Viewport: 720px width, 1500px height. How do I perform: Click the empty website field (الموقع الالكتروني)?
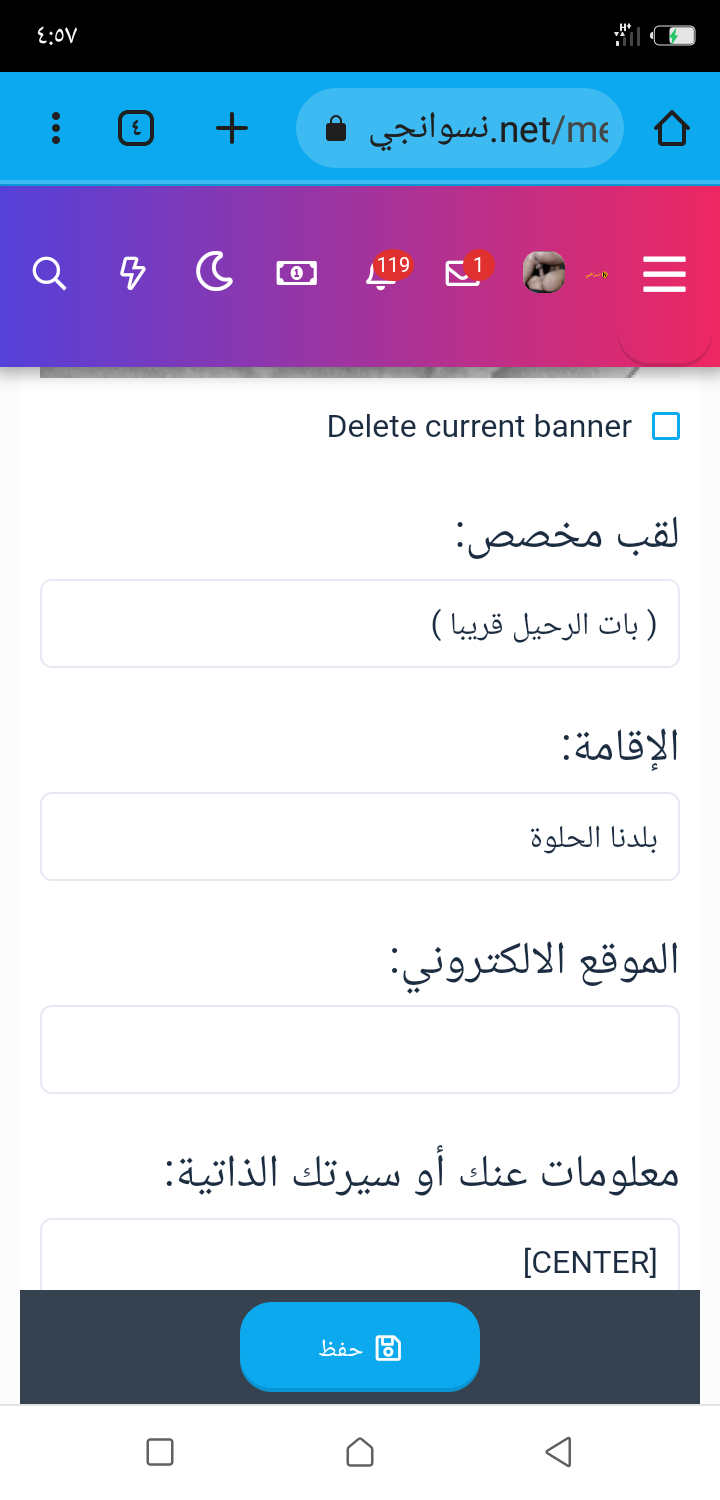pos(360,1049)
